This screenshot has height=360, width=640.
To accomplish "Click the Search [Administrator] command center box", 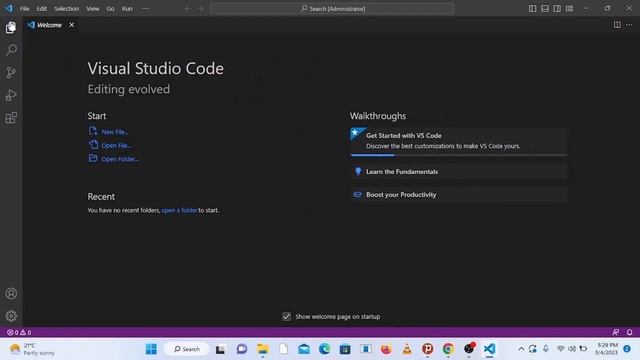I will pyautogui.click(x=332, y=9).
